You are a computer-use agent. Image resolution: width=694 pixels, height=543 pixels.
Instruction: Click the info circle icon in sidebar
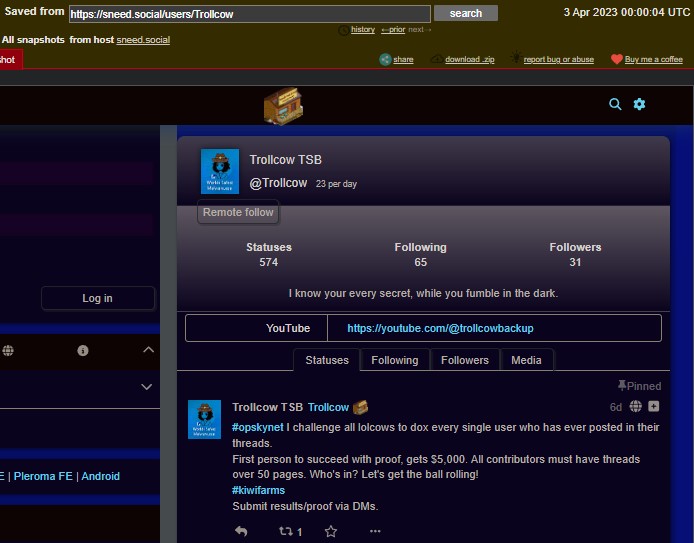83,350
